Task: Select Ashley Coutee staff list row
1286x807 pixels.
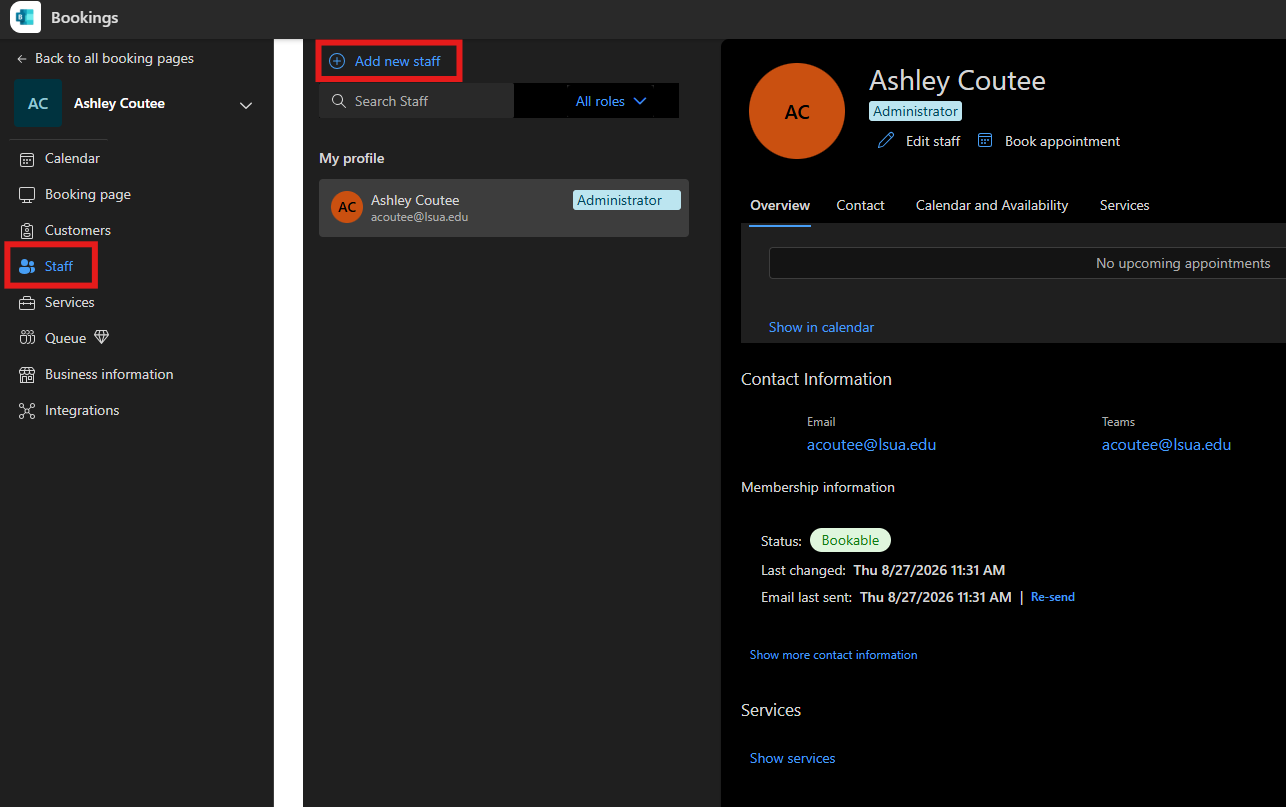Action: click(x=504, y=208)
